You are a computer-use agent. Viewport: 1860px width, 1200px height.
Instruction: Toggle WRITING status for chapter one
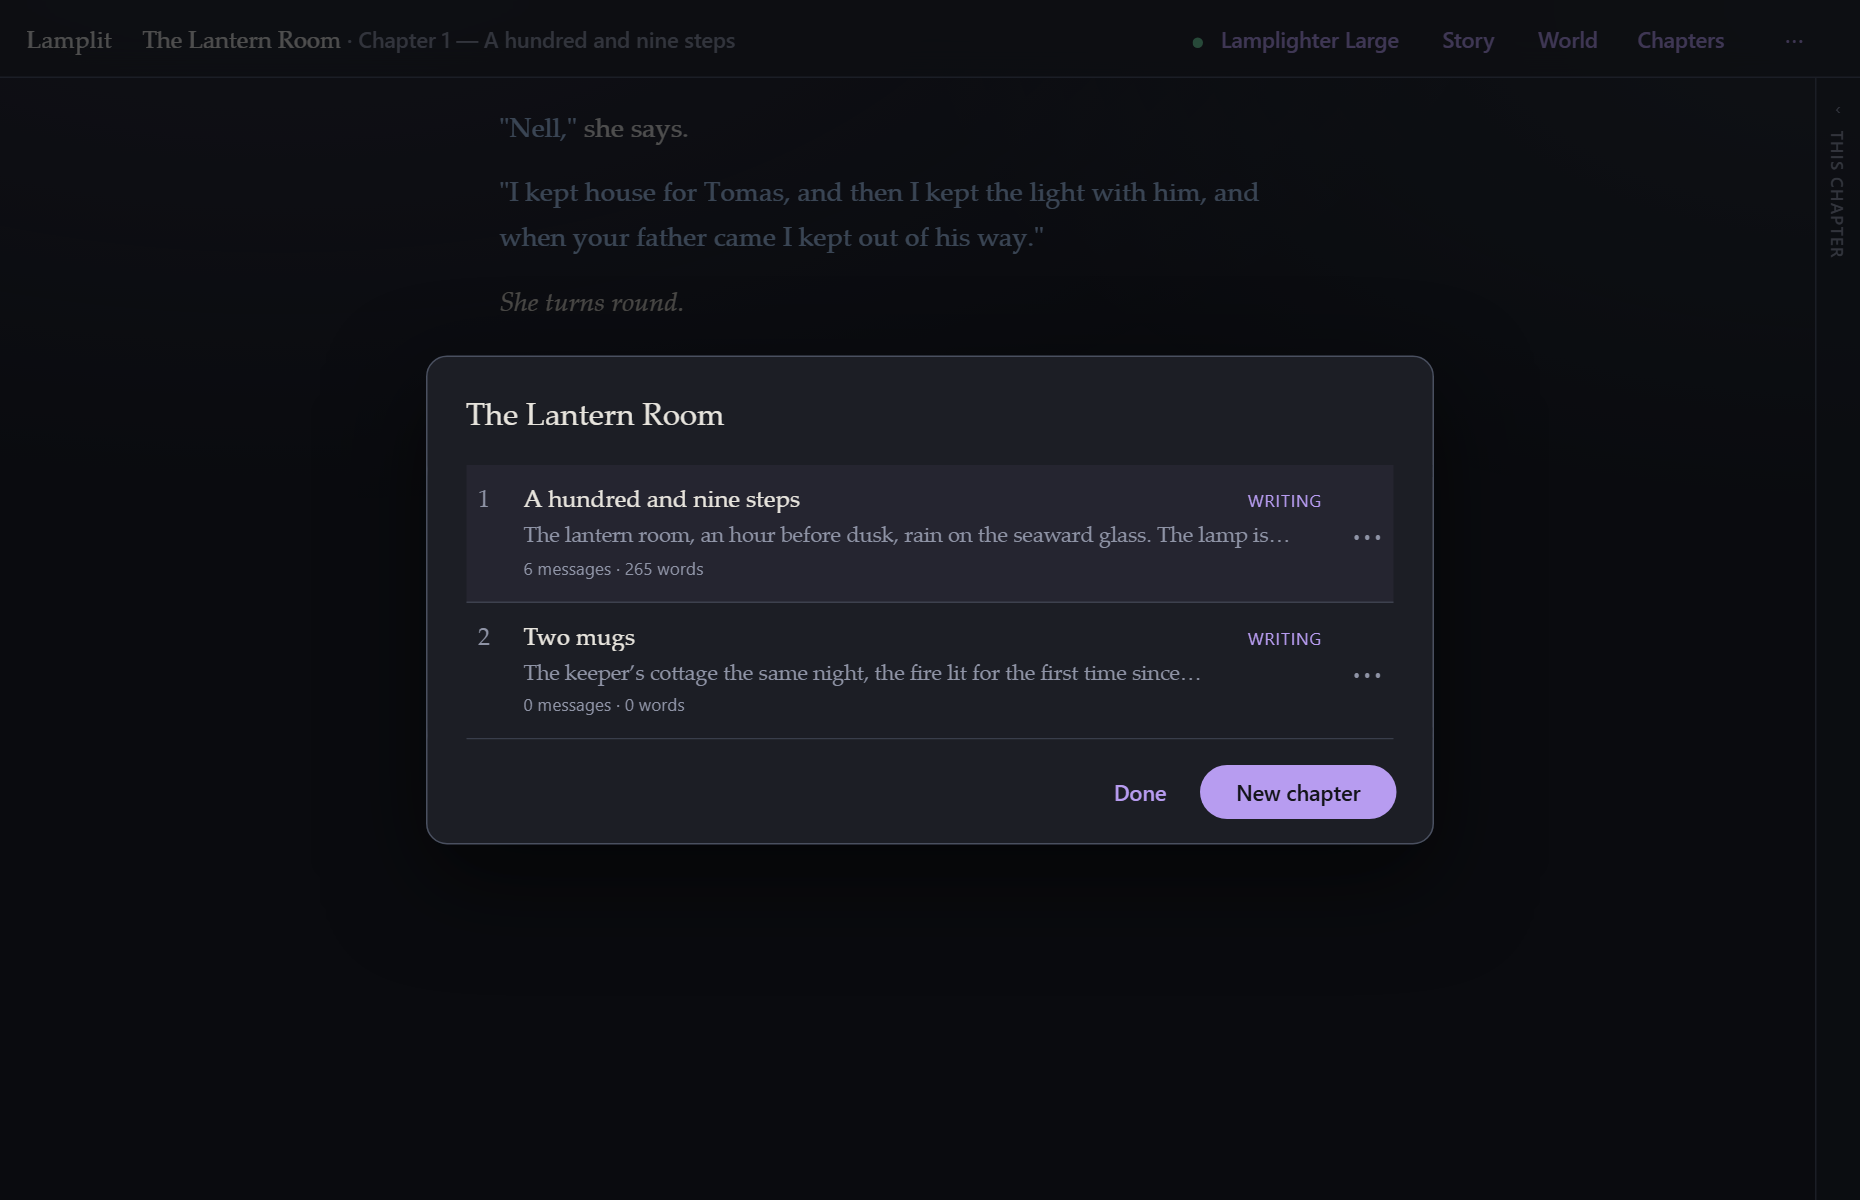[1284, 501]
